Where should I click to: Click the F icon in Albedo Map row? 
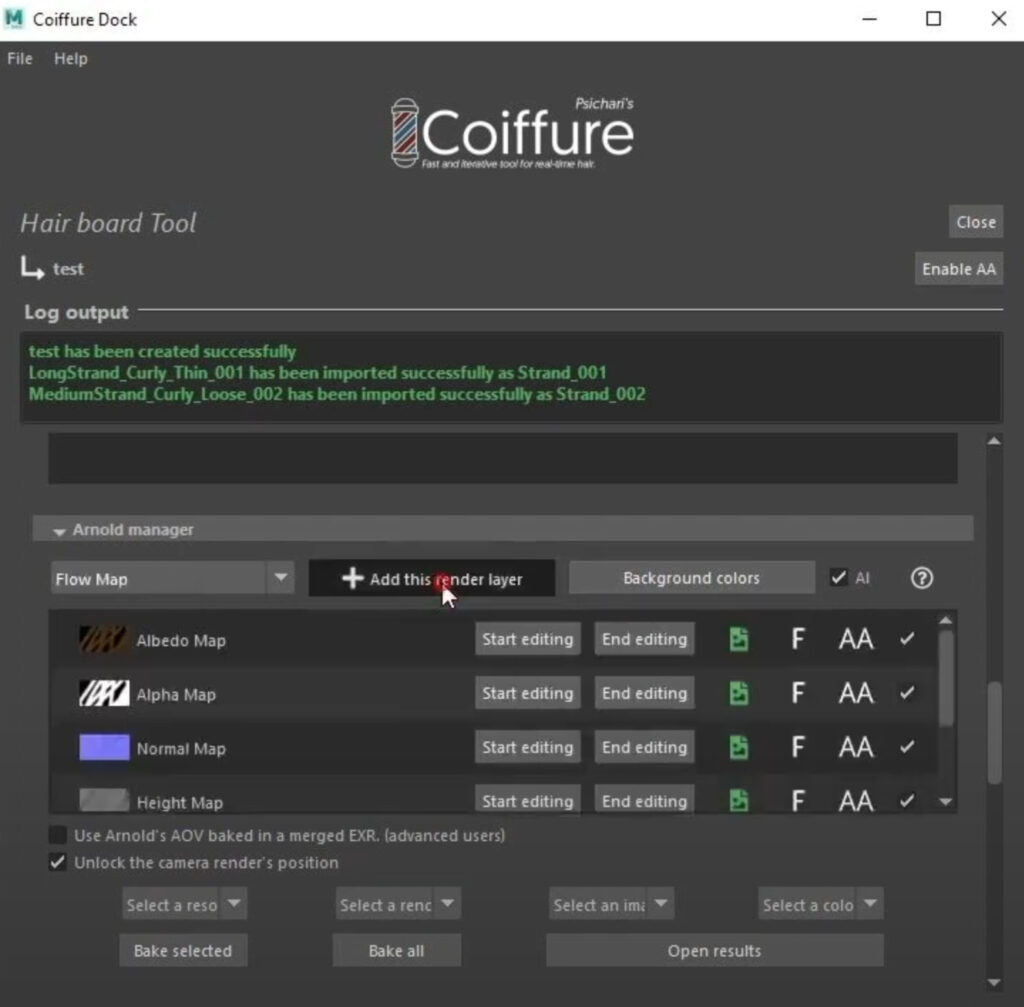[797, 639]
